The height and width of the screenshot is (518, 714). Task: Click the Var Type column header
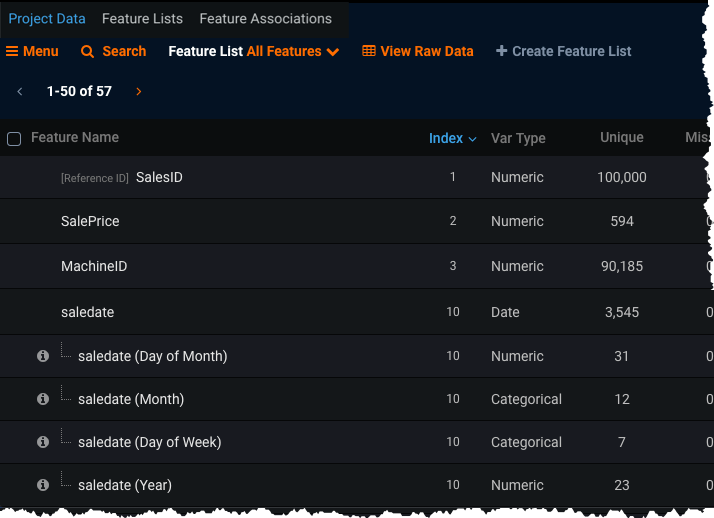pyautogui.click(x=518, y=139)
